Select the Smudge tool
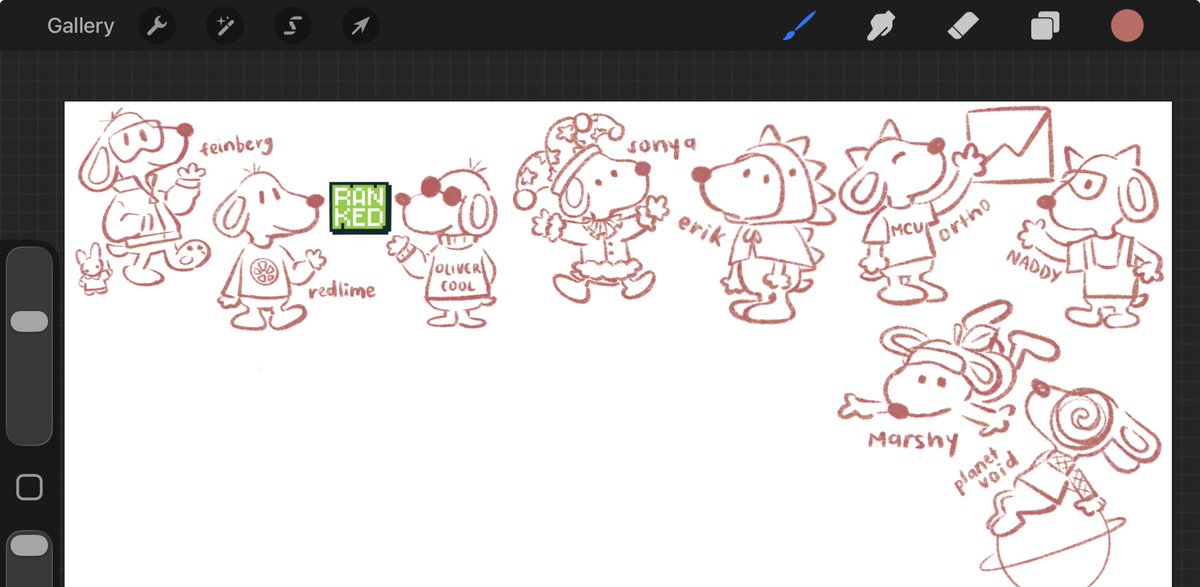 coord(880,26)
